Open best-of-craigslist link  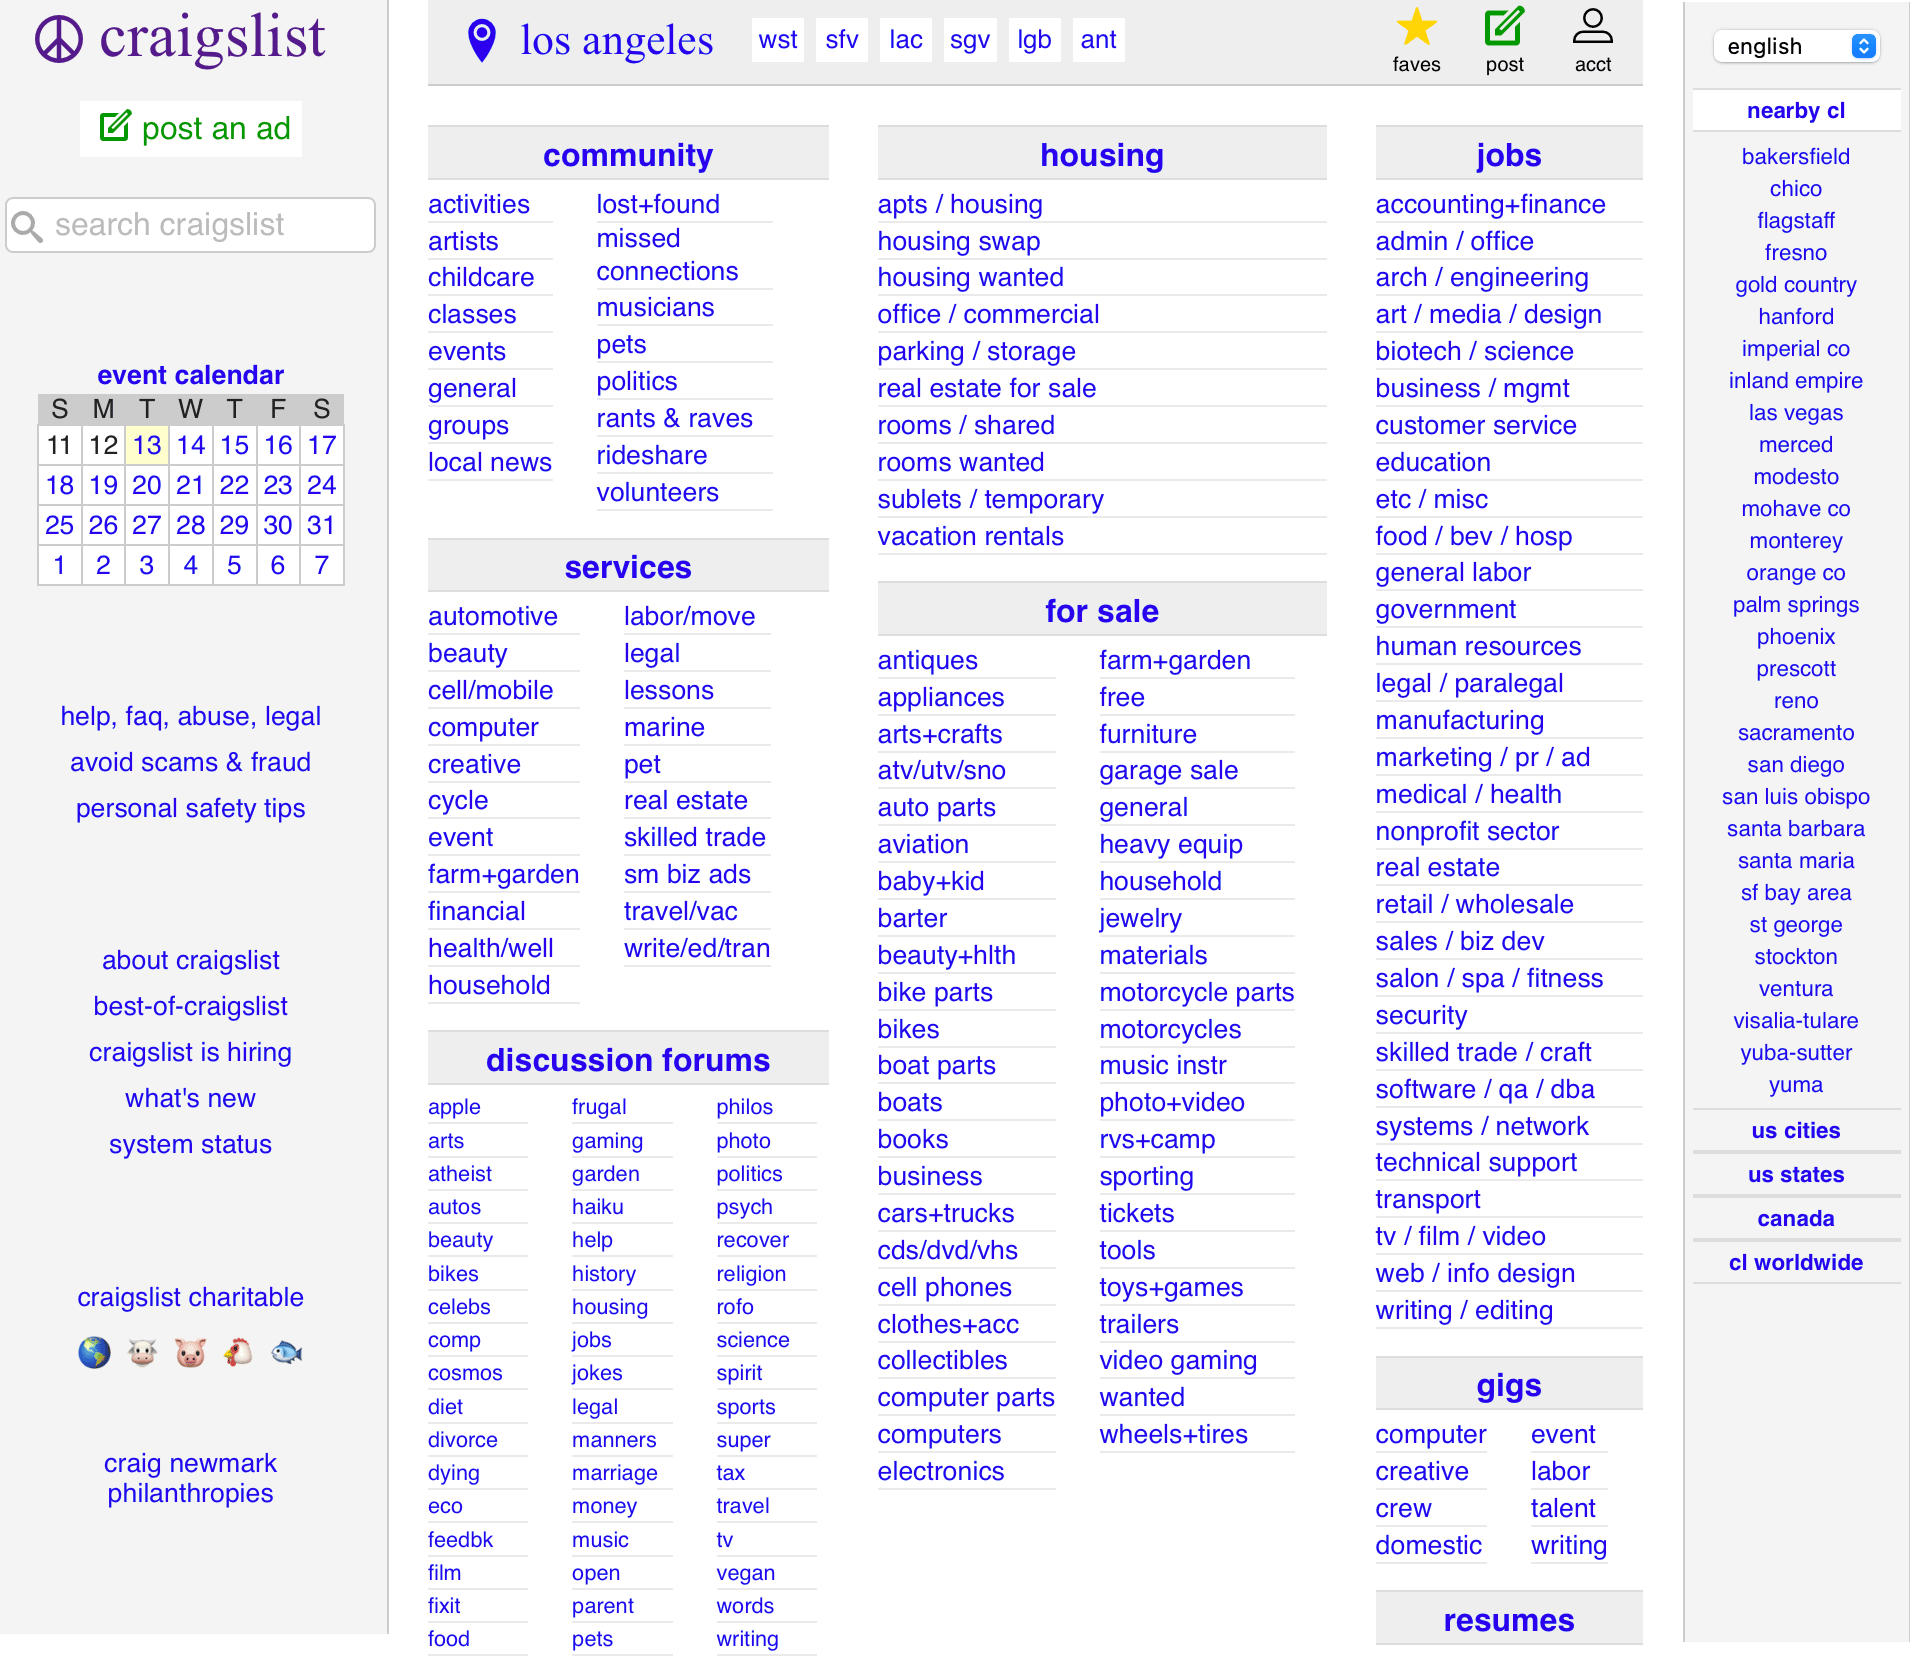coord(190,1007)
